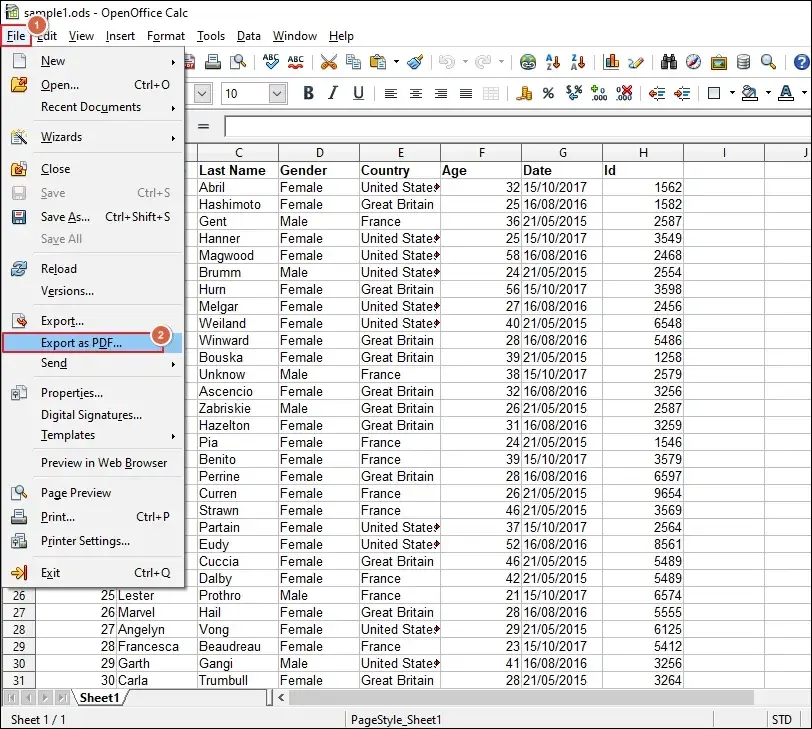812x729 pixels.
Task: Open the Navigator compass icon
Action: (693, 62)
